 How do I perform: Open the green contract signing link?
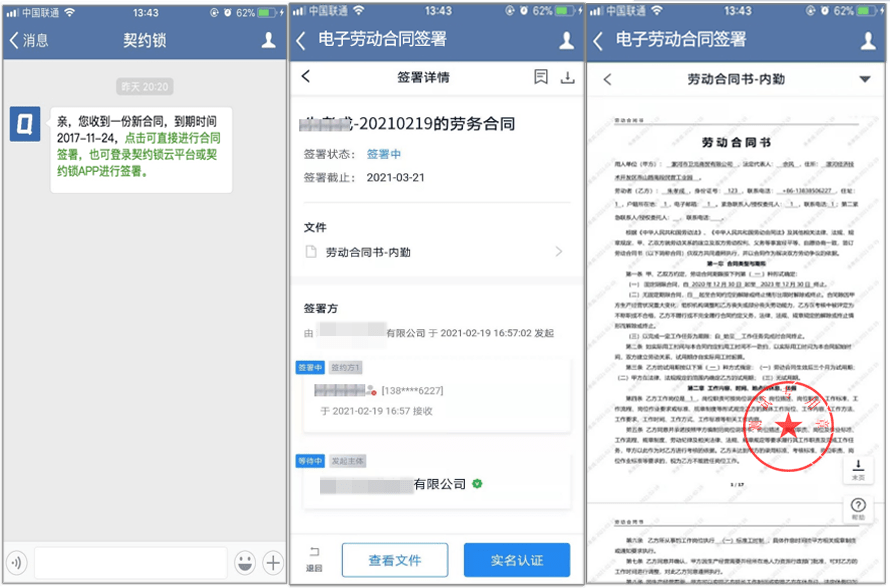tap(139, 154)
